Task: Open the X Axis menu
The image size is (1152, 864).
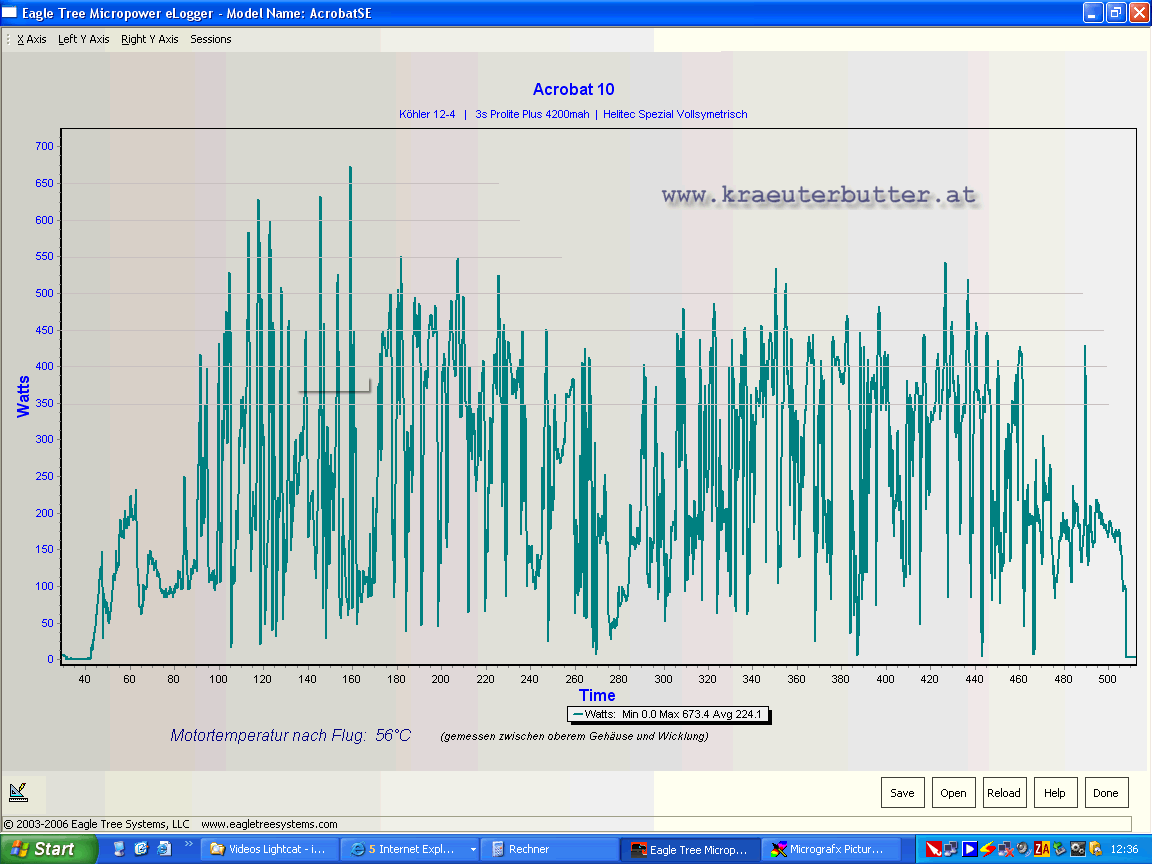Action: [x=32, y=39]
